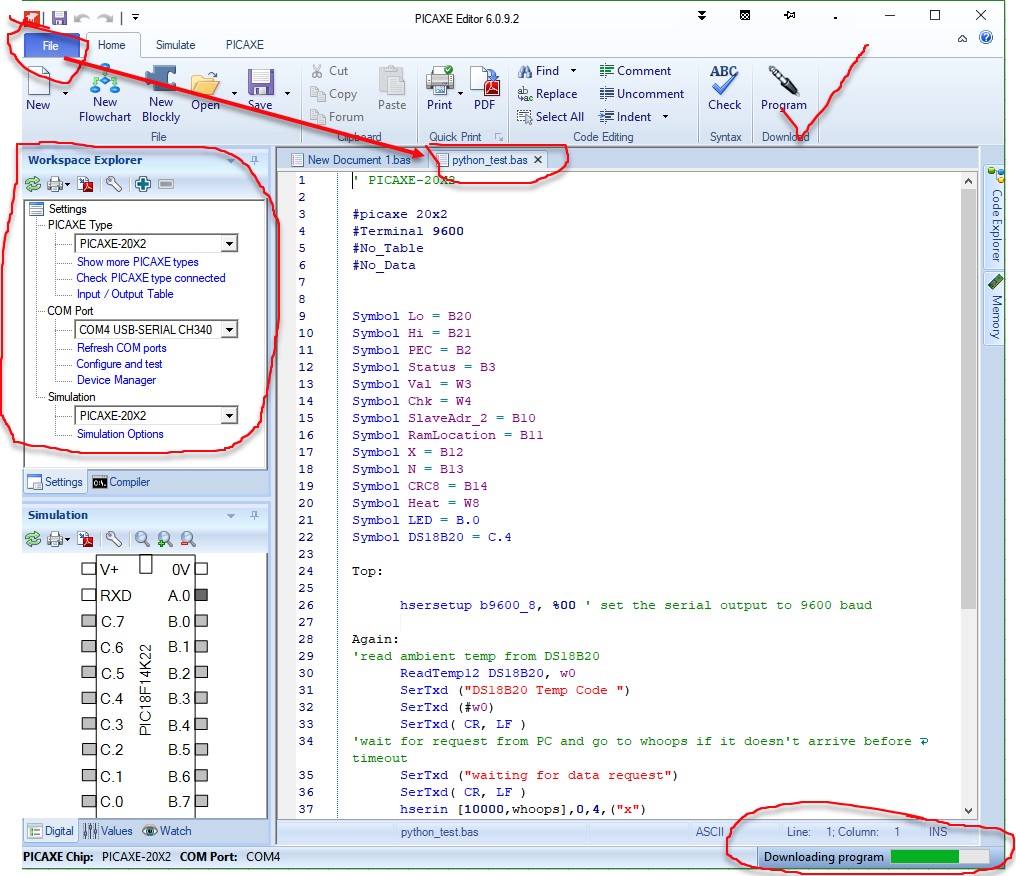Toggle the B.7 pin box

point(202,801)
